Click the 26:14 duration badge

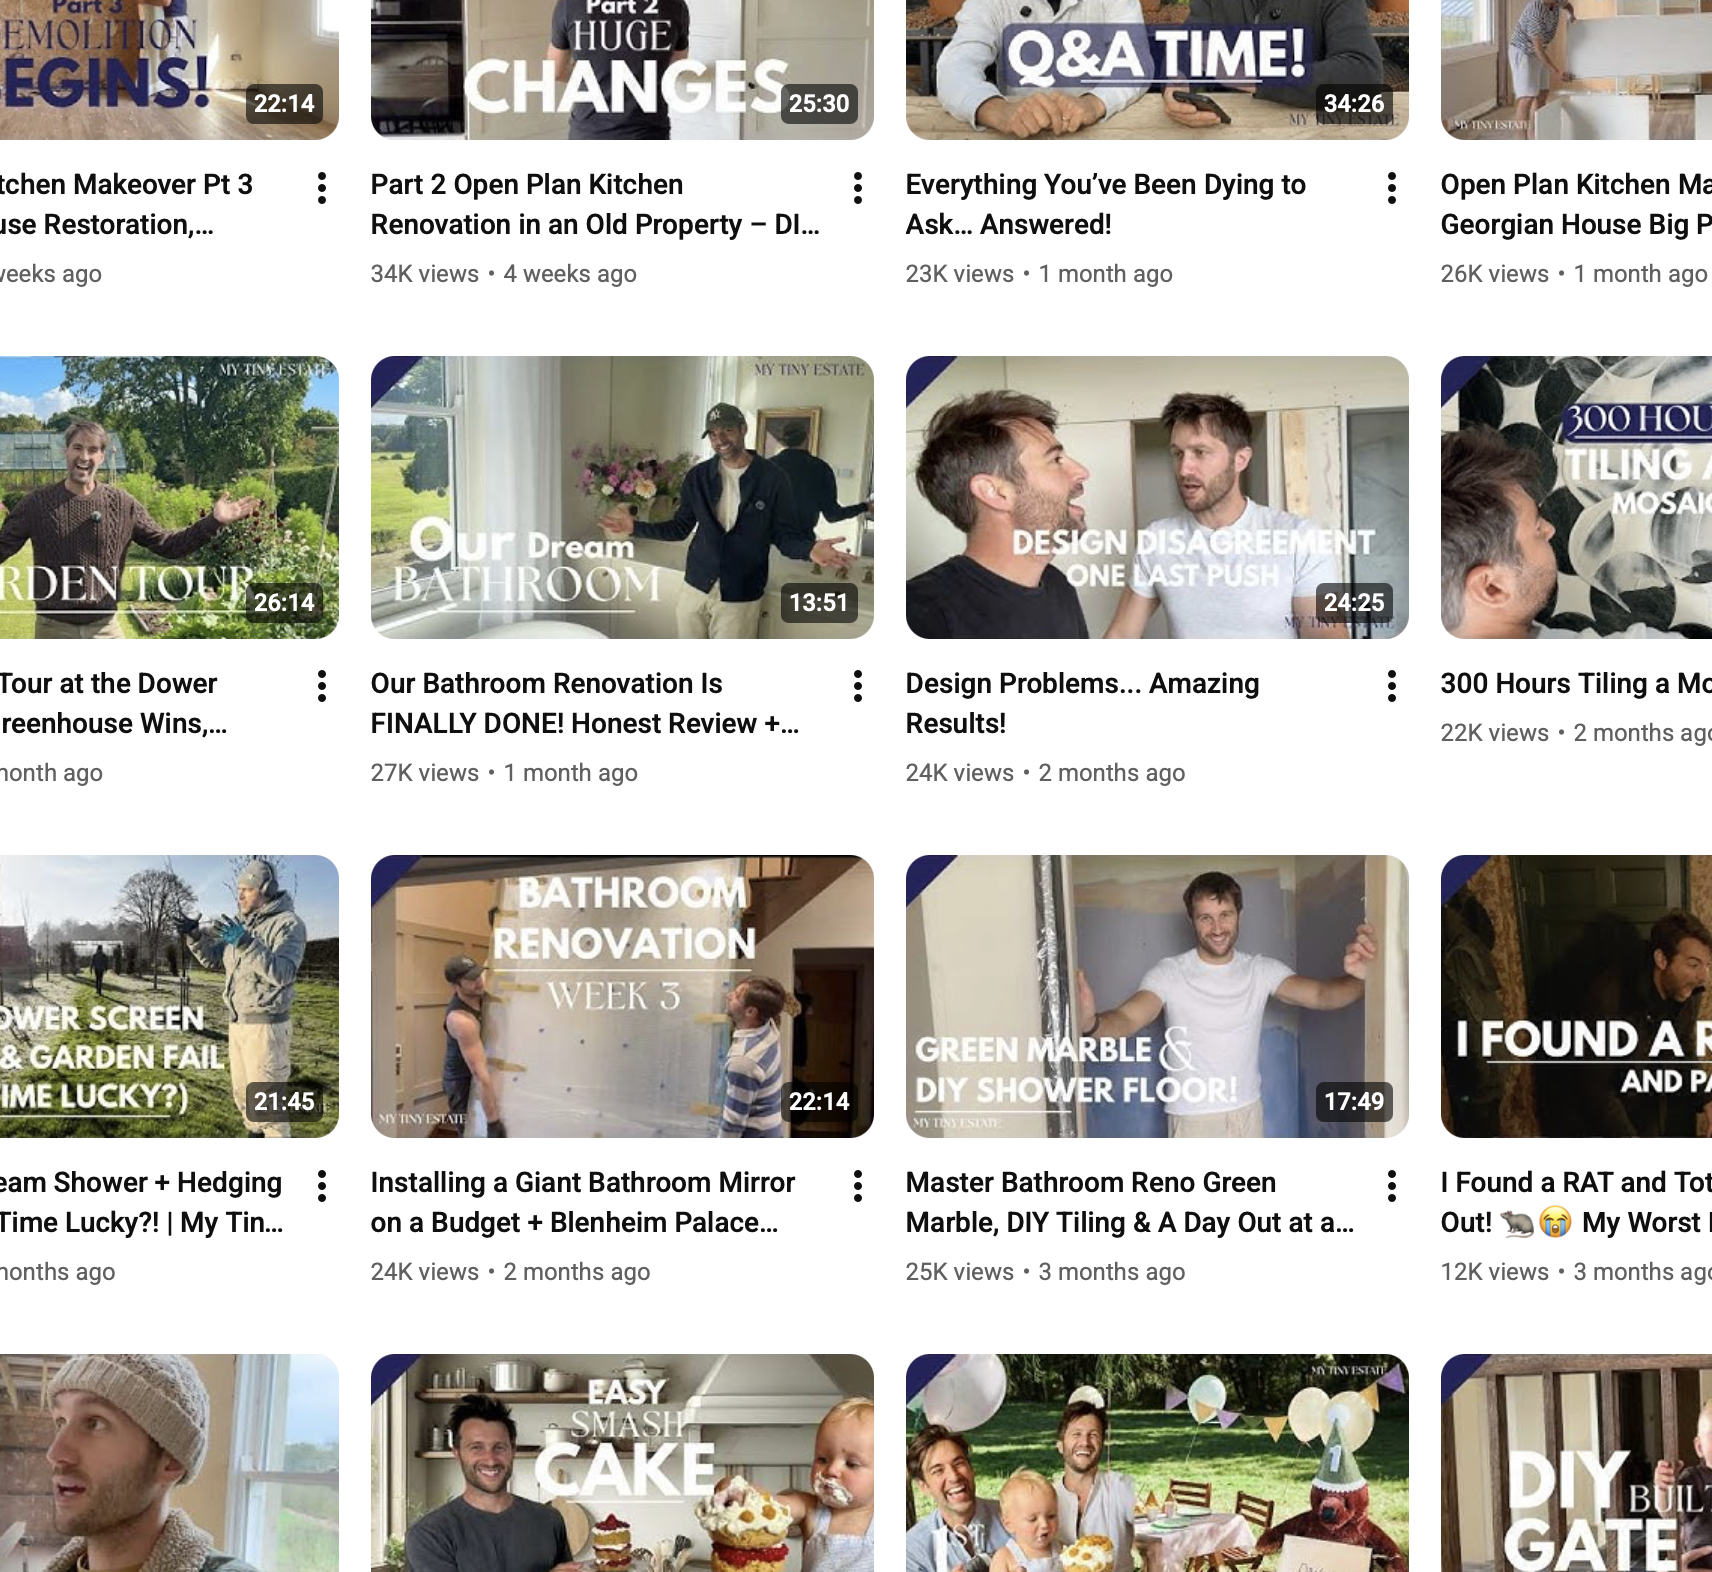284,602
